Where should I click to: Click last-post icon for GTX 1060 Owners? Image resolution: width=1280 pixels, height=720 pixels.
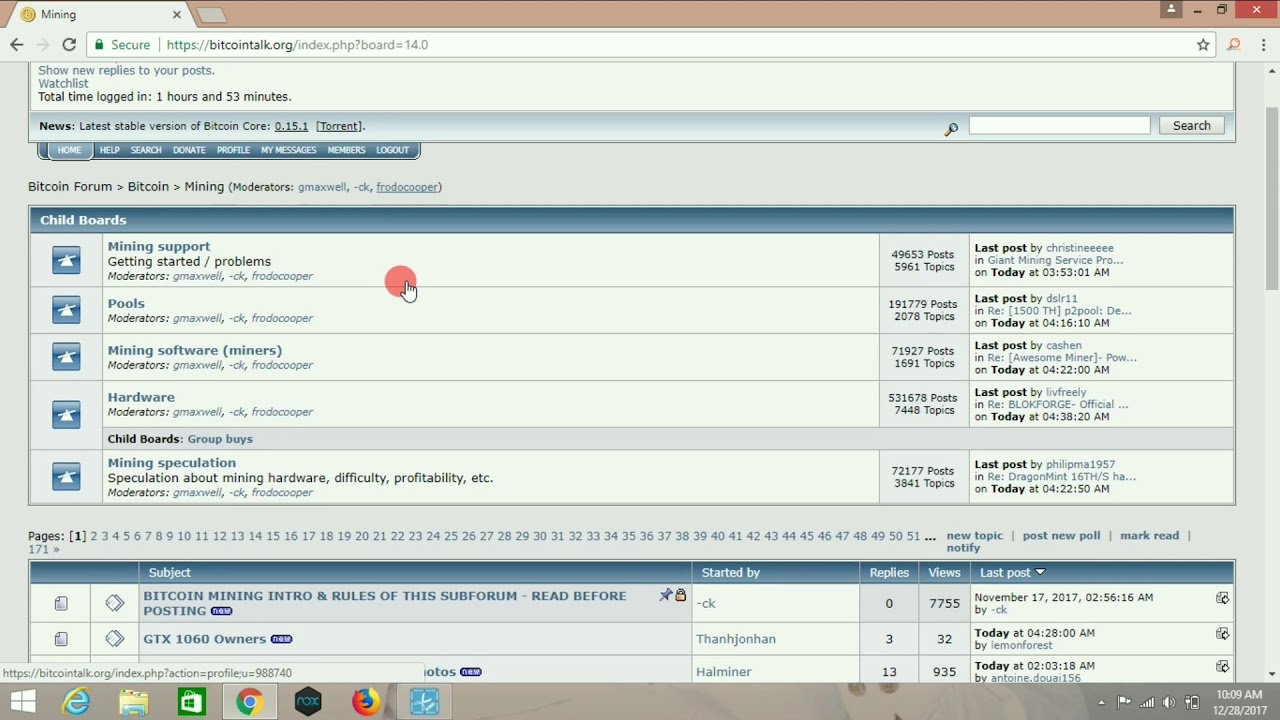[1222, 634]
